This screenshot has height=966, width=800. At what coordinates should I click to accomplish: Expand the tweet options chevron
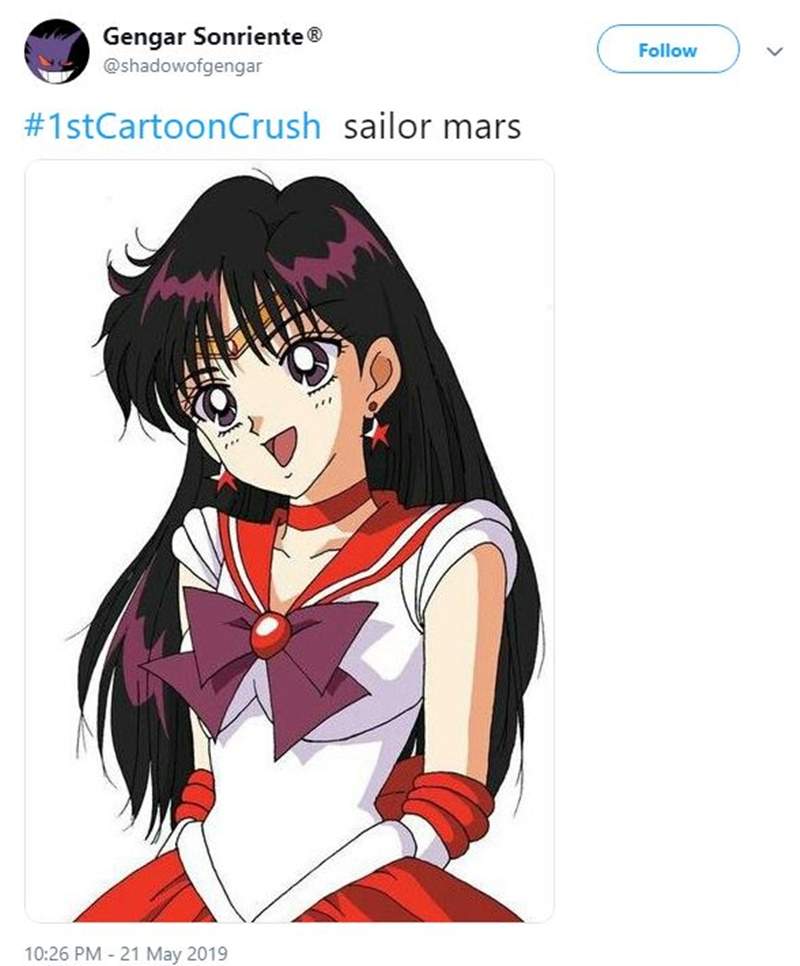[775, 51]
